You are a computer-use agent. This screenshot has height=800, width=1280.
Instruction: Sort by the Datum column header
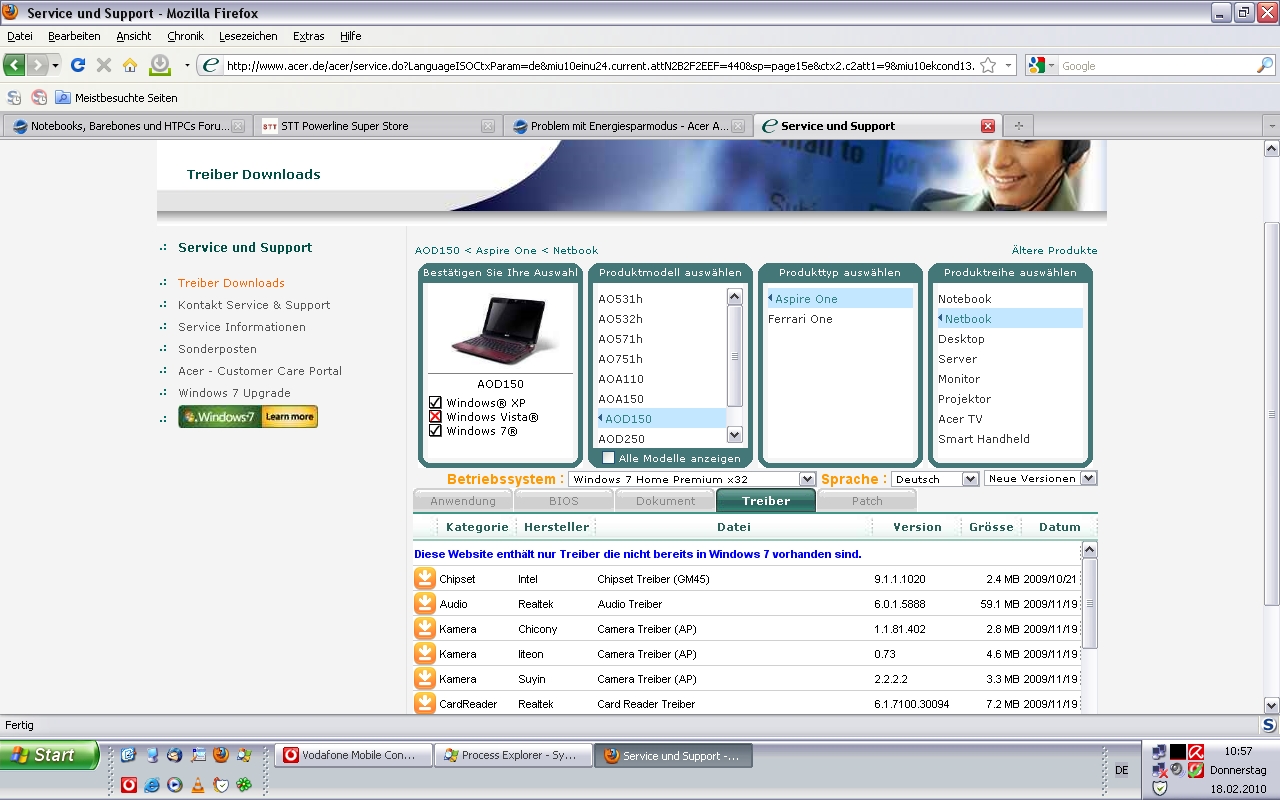click(1059, 527)
